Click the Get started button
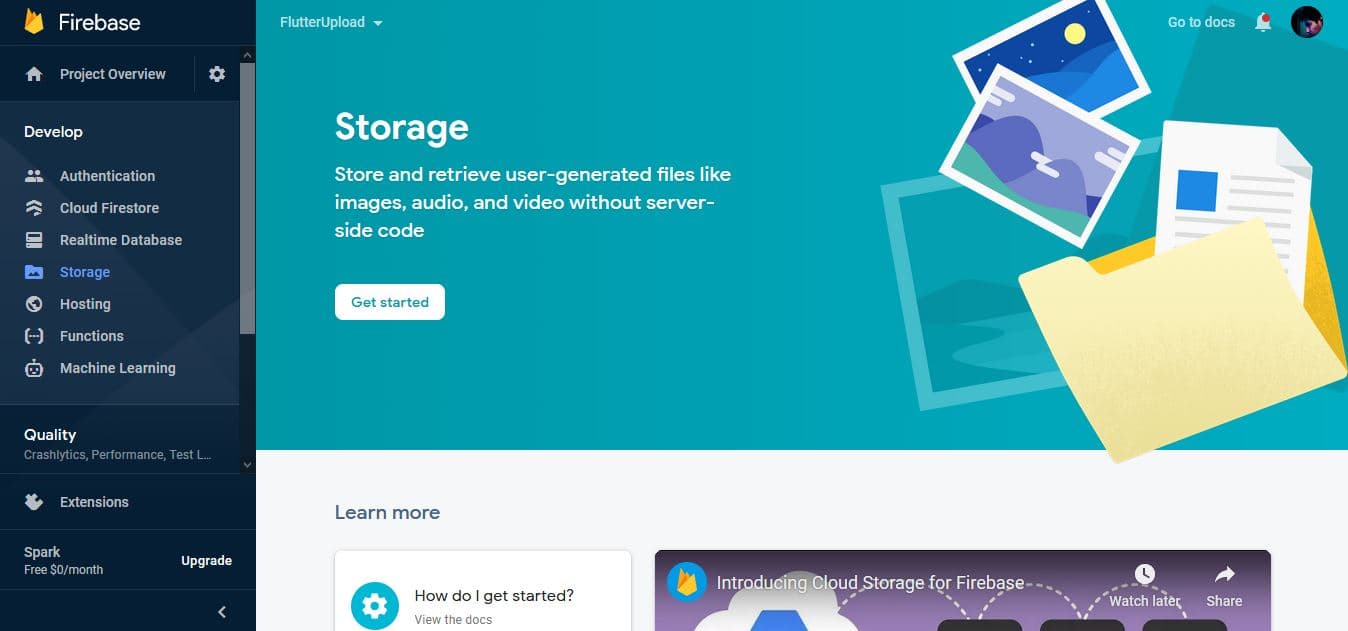1348x631 pixels. (x=390, y=302)
